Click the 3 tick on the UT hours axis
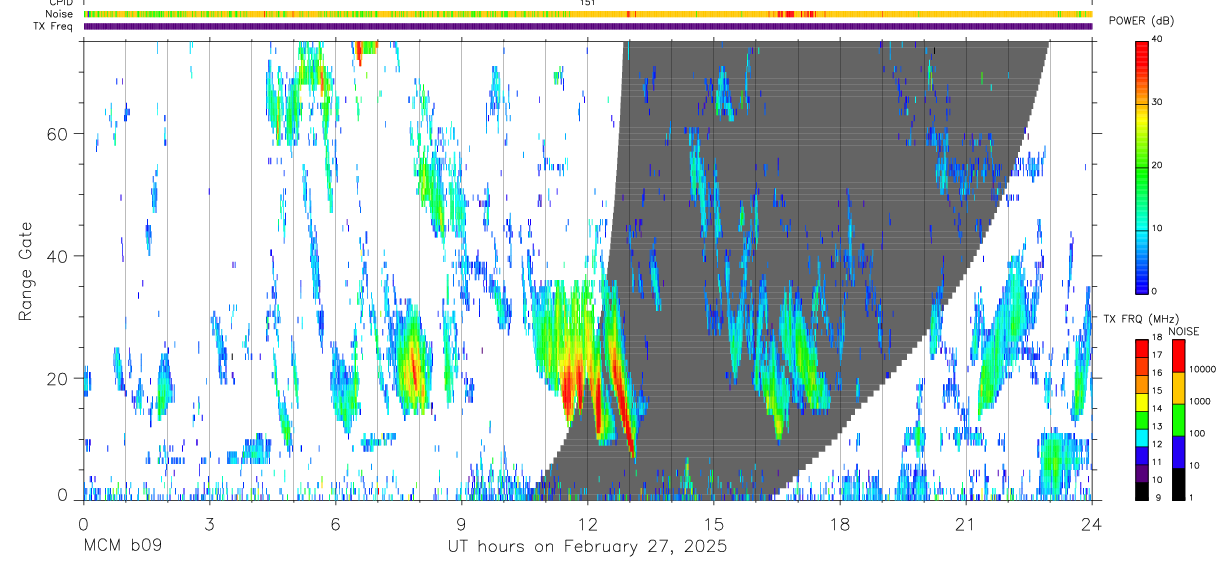The width and height of the screenshot is (1228, 567). pos(209,524)
